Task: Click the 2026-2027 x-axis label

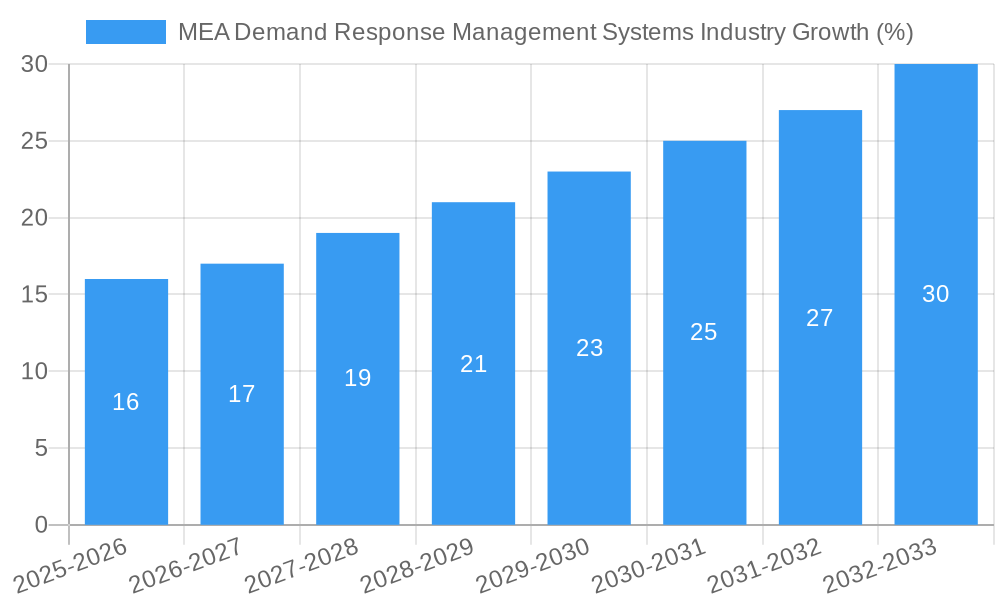Action: point(186,566)
